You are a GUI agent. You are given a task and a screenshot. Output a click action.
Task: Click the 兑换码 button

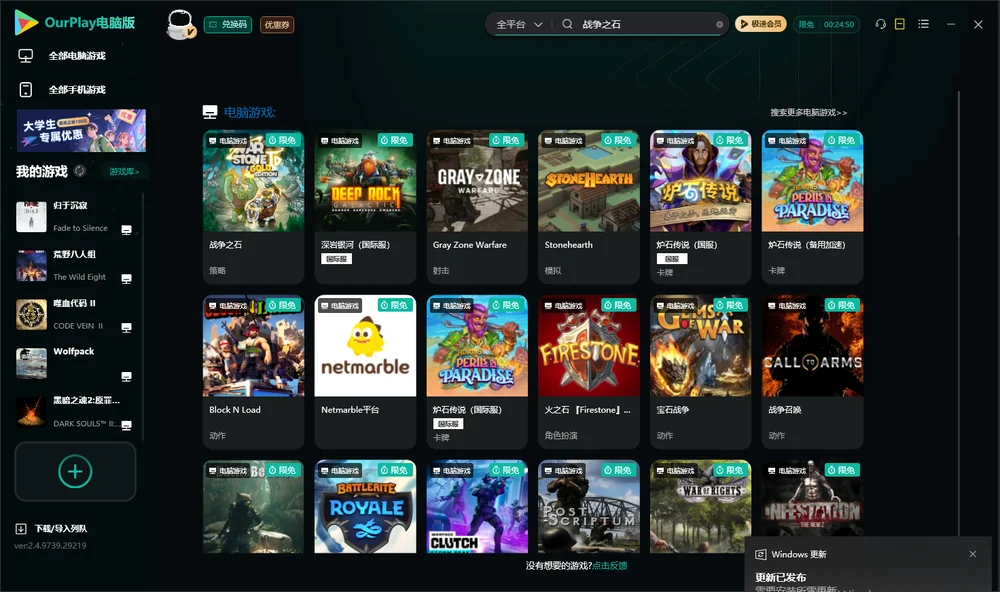tap(228, 25)
